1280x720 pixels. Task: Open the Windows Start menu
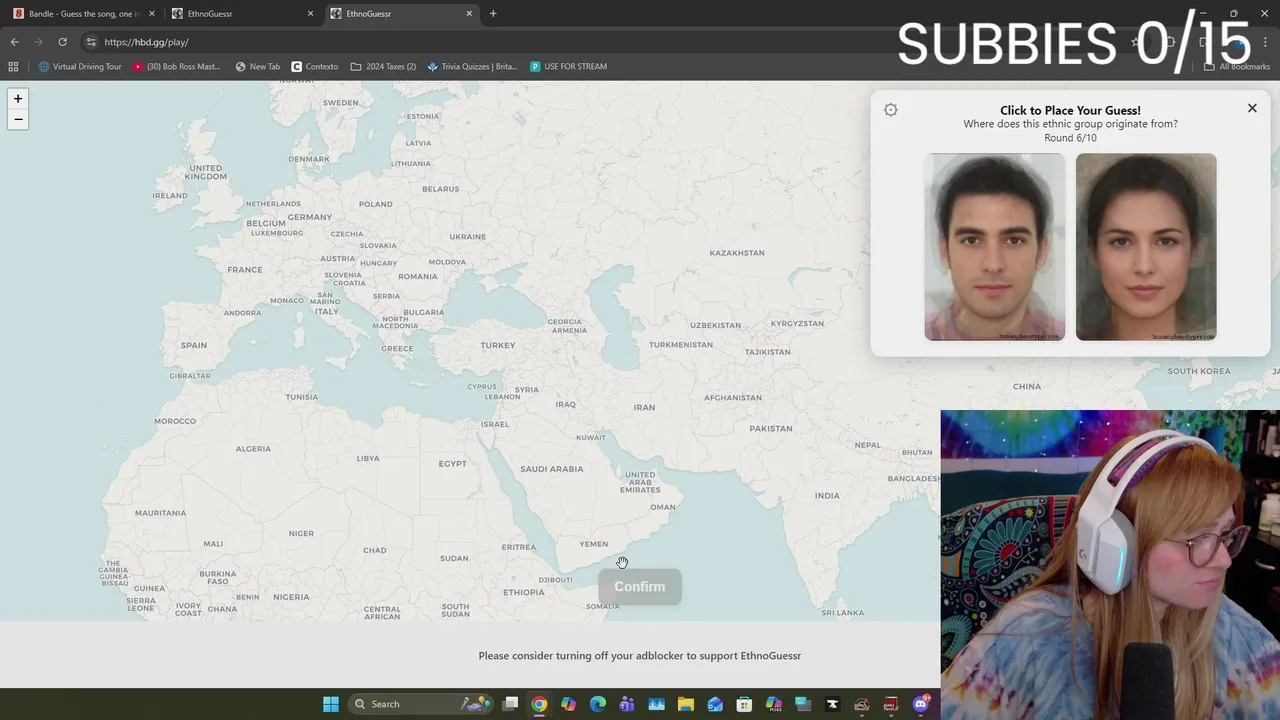point(331,704)
